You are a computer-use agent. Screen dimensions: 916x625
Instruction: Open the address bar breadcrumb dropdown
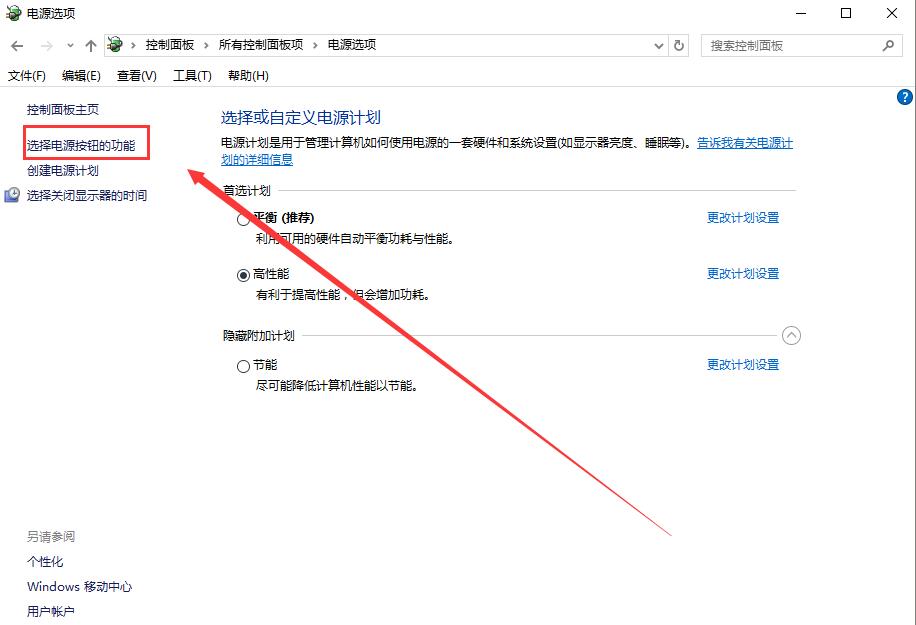(658, 45)
